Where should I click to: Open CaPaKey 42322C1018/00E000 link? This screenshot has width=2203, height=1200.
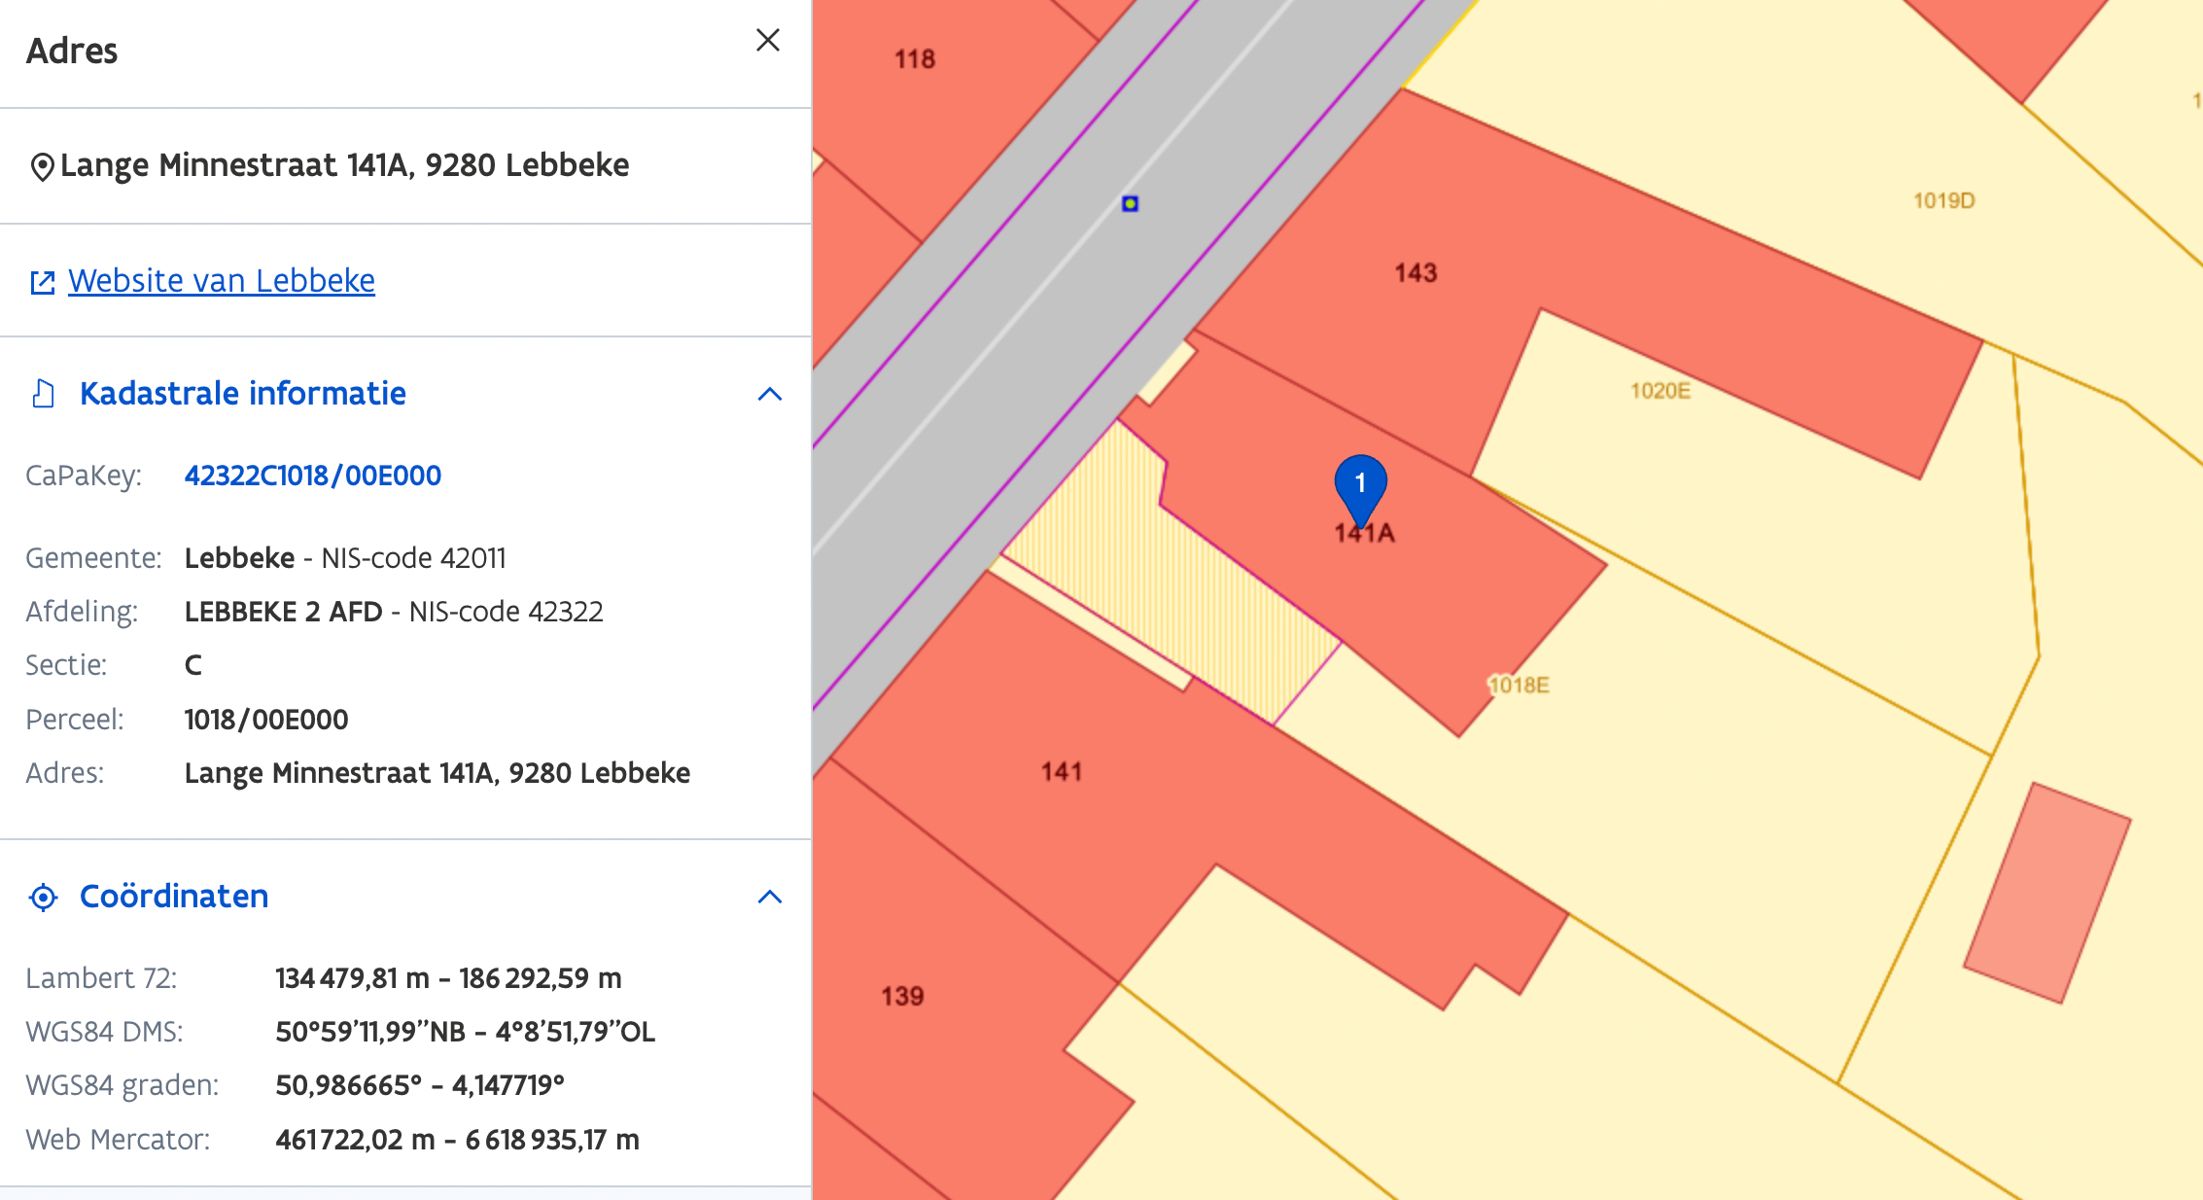click(313, 476)
